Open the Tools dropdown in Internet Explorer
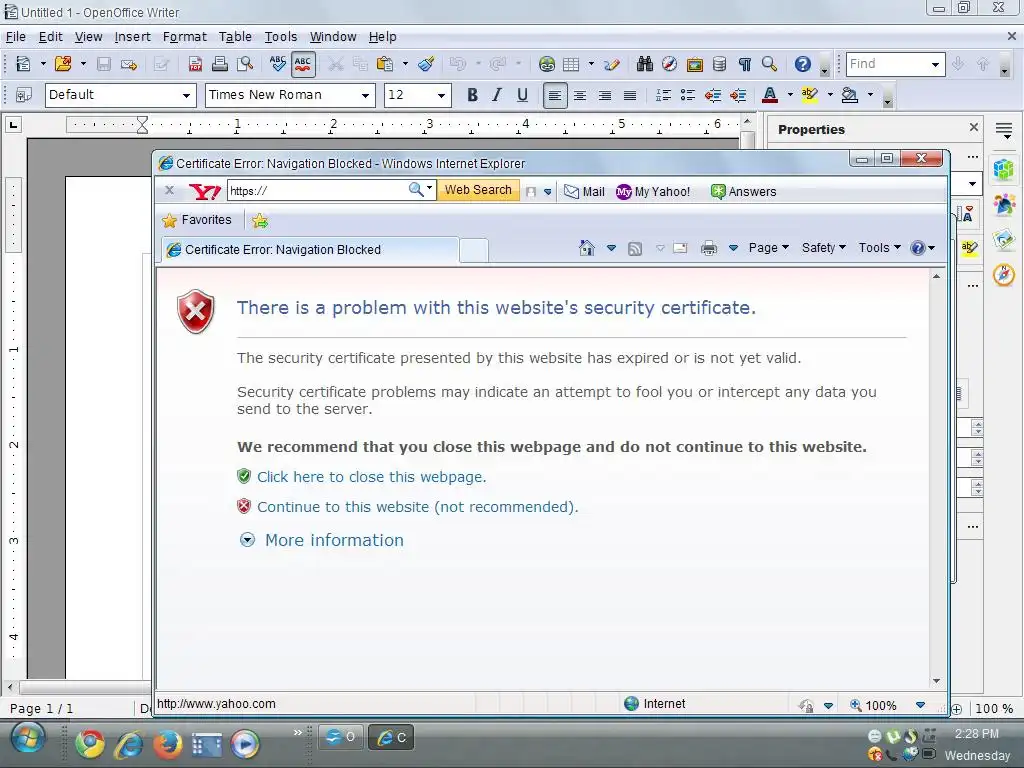This screenshot has height=768, width=1024. tap(880, 248)
